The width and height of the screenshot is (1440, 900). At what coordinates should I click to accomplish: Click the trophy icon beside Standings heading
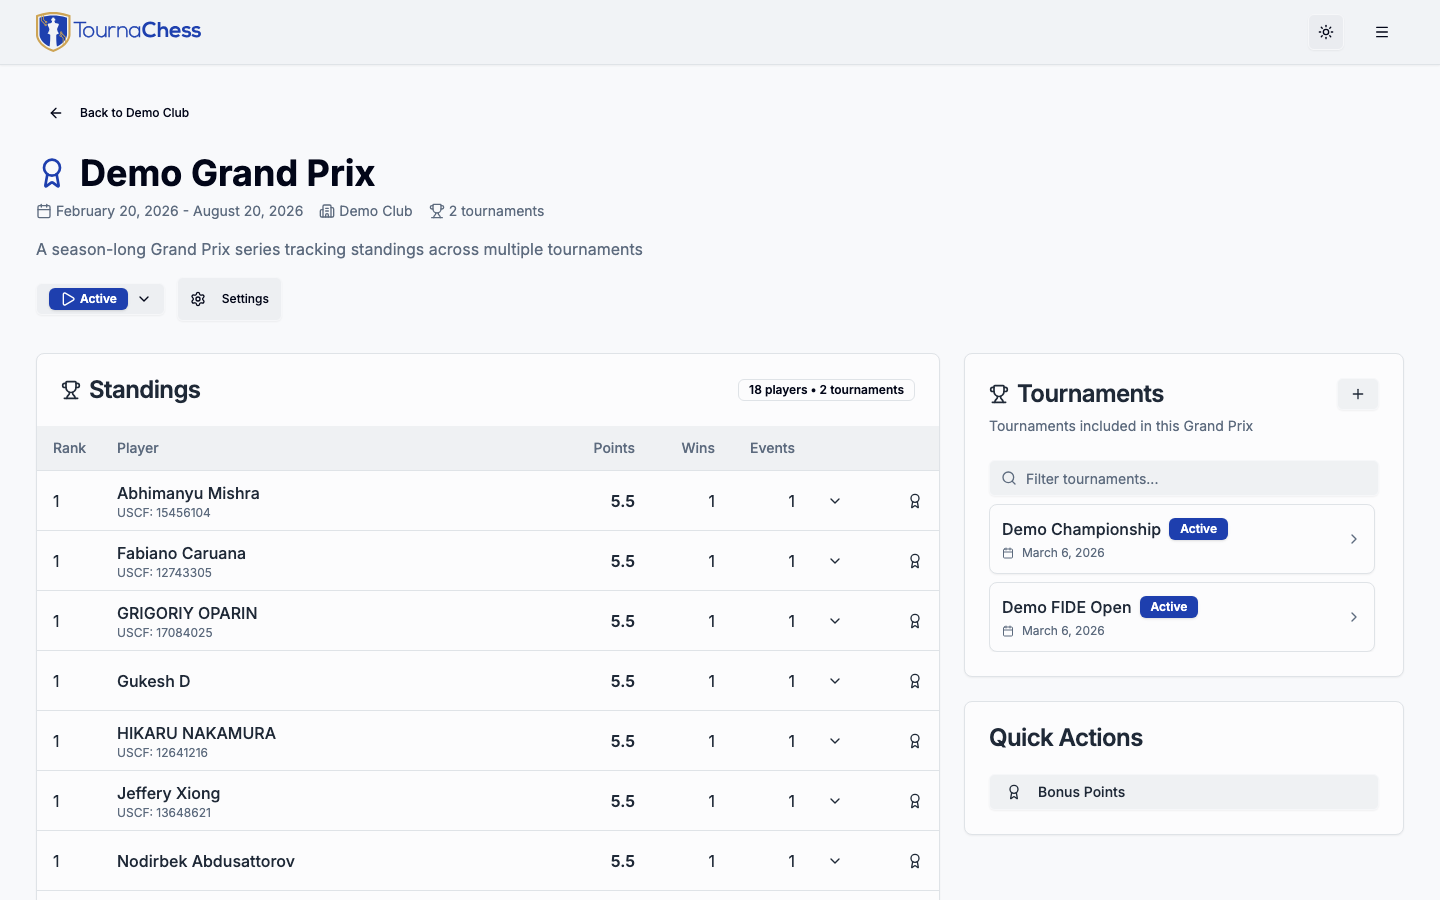(70, 390)
